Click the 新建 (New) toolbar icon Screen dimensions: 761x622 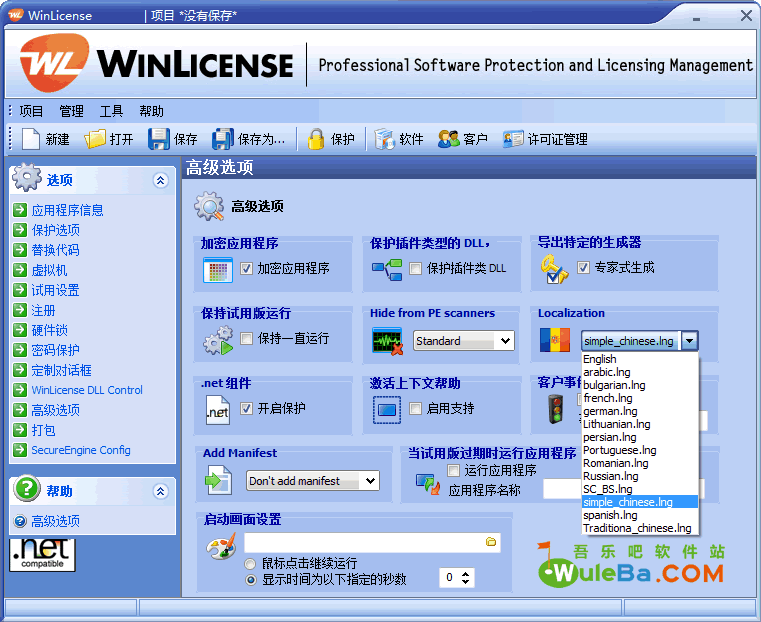[x=31, y=139]
